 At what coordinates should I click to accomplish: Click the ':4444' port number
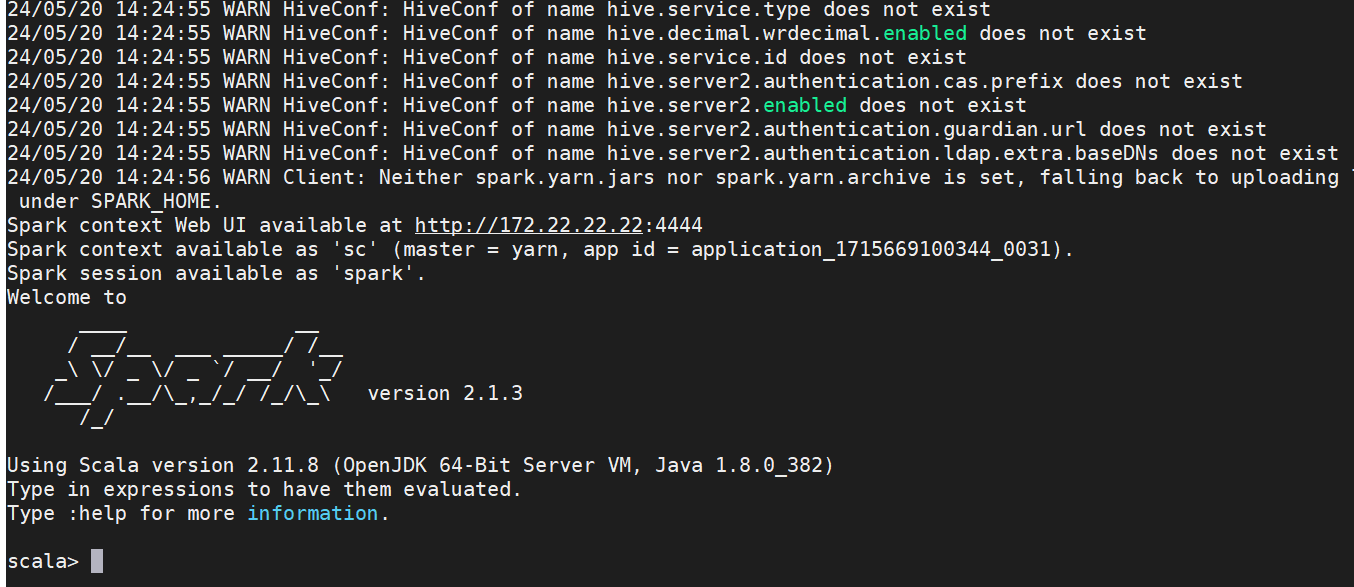(x=672, y=225)
